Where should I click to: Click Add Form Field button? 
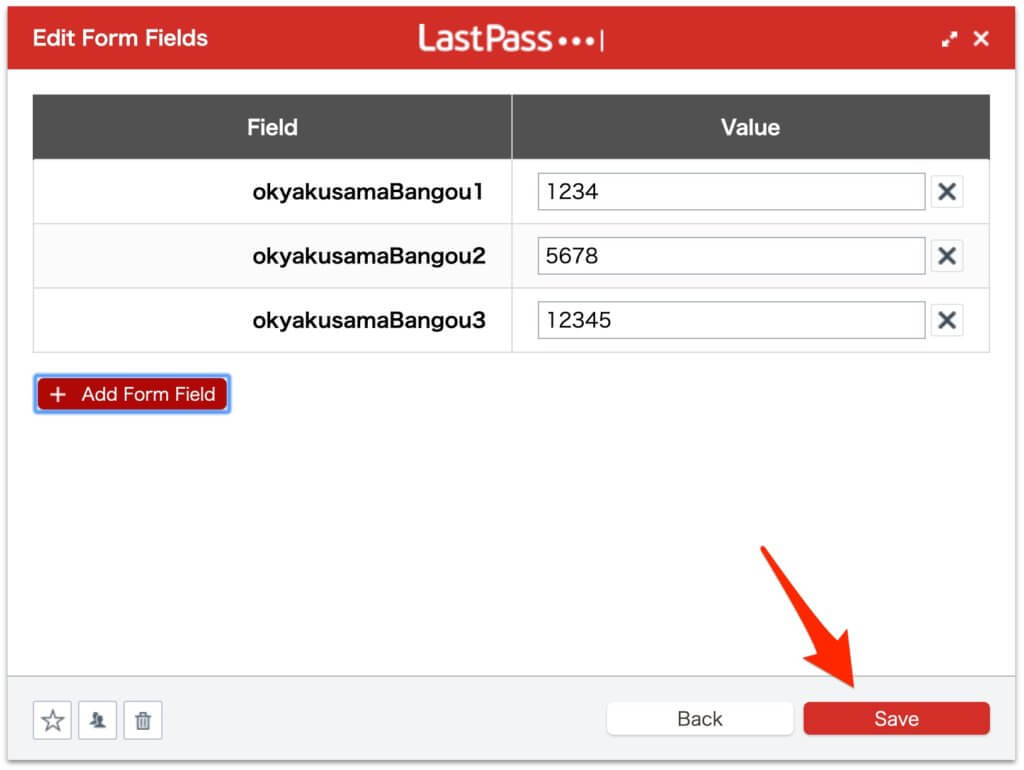coord(132,394)
